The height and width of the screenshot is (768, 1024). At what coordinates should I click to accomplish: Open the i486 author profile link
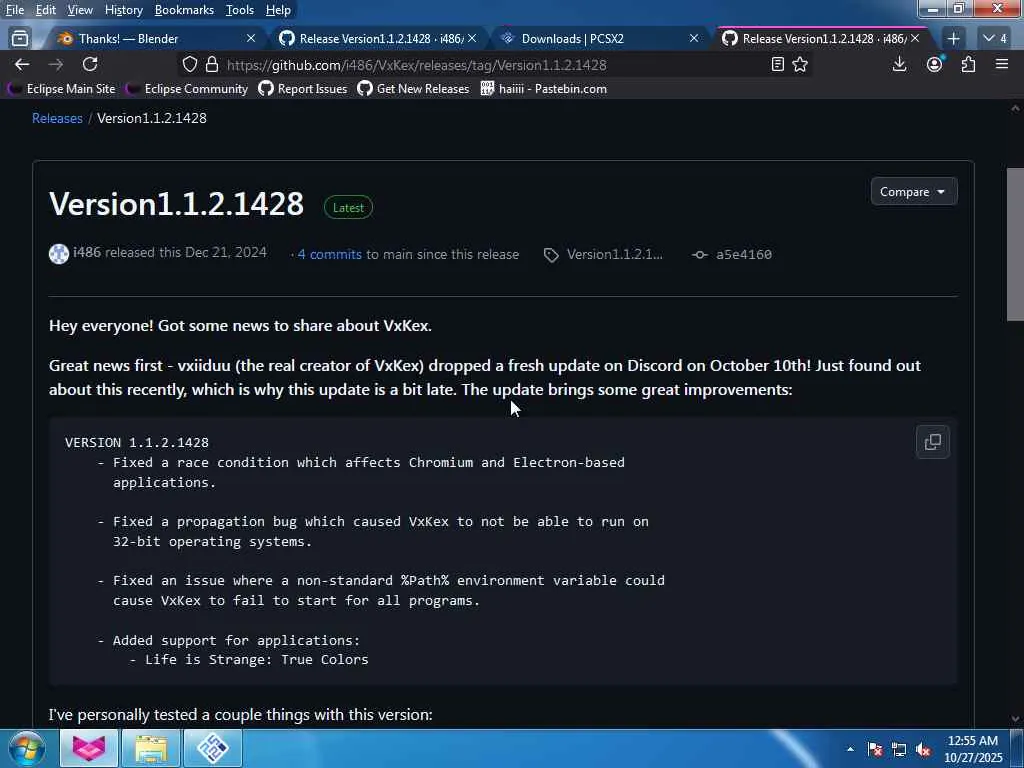tap(87, 252)
